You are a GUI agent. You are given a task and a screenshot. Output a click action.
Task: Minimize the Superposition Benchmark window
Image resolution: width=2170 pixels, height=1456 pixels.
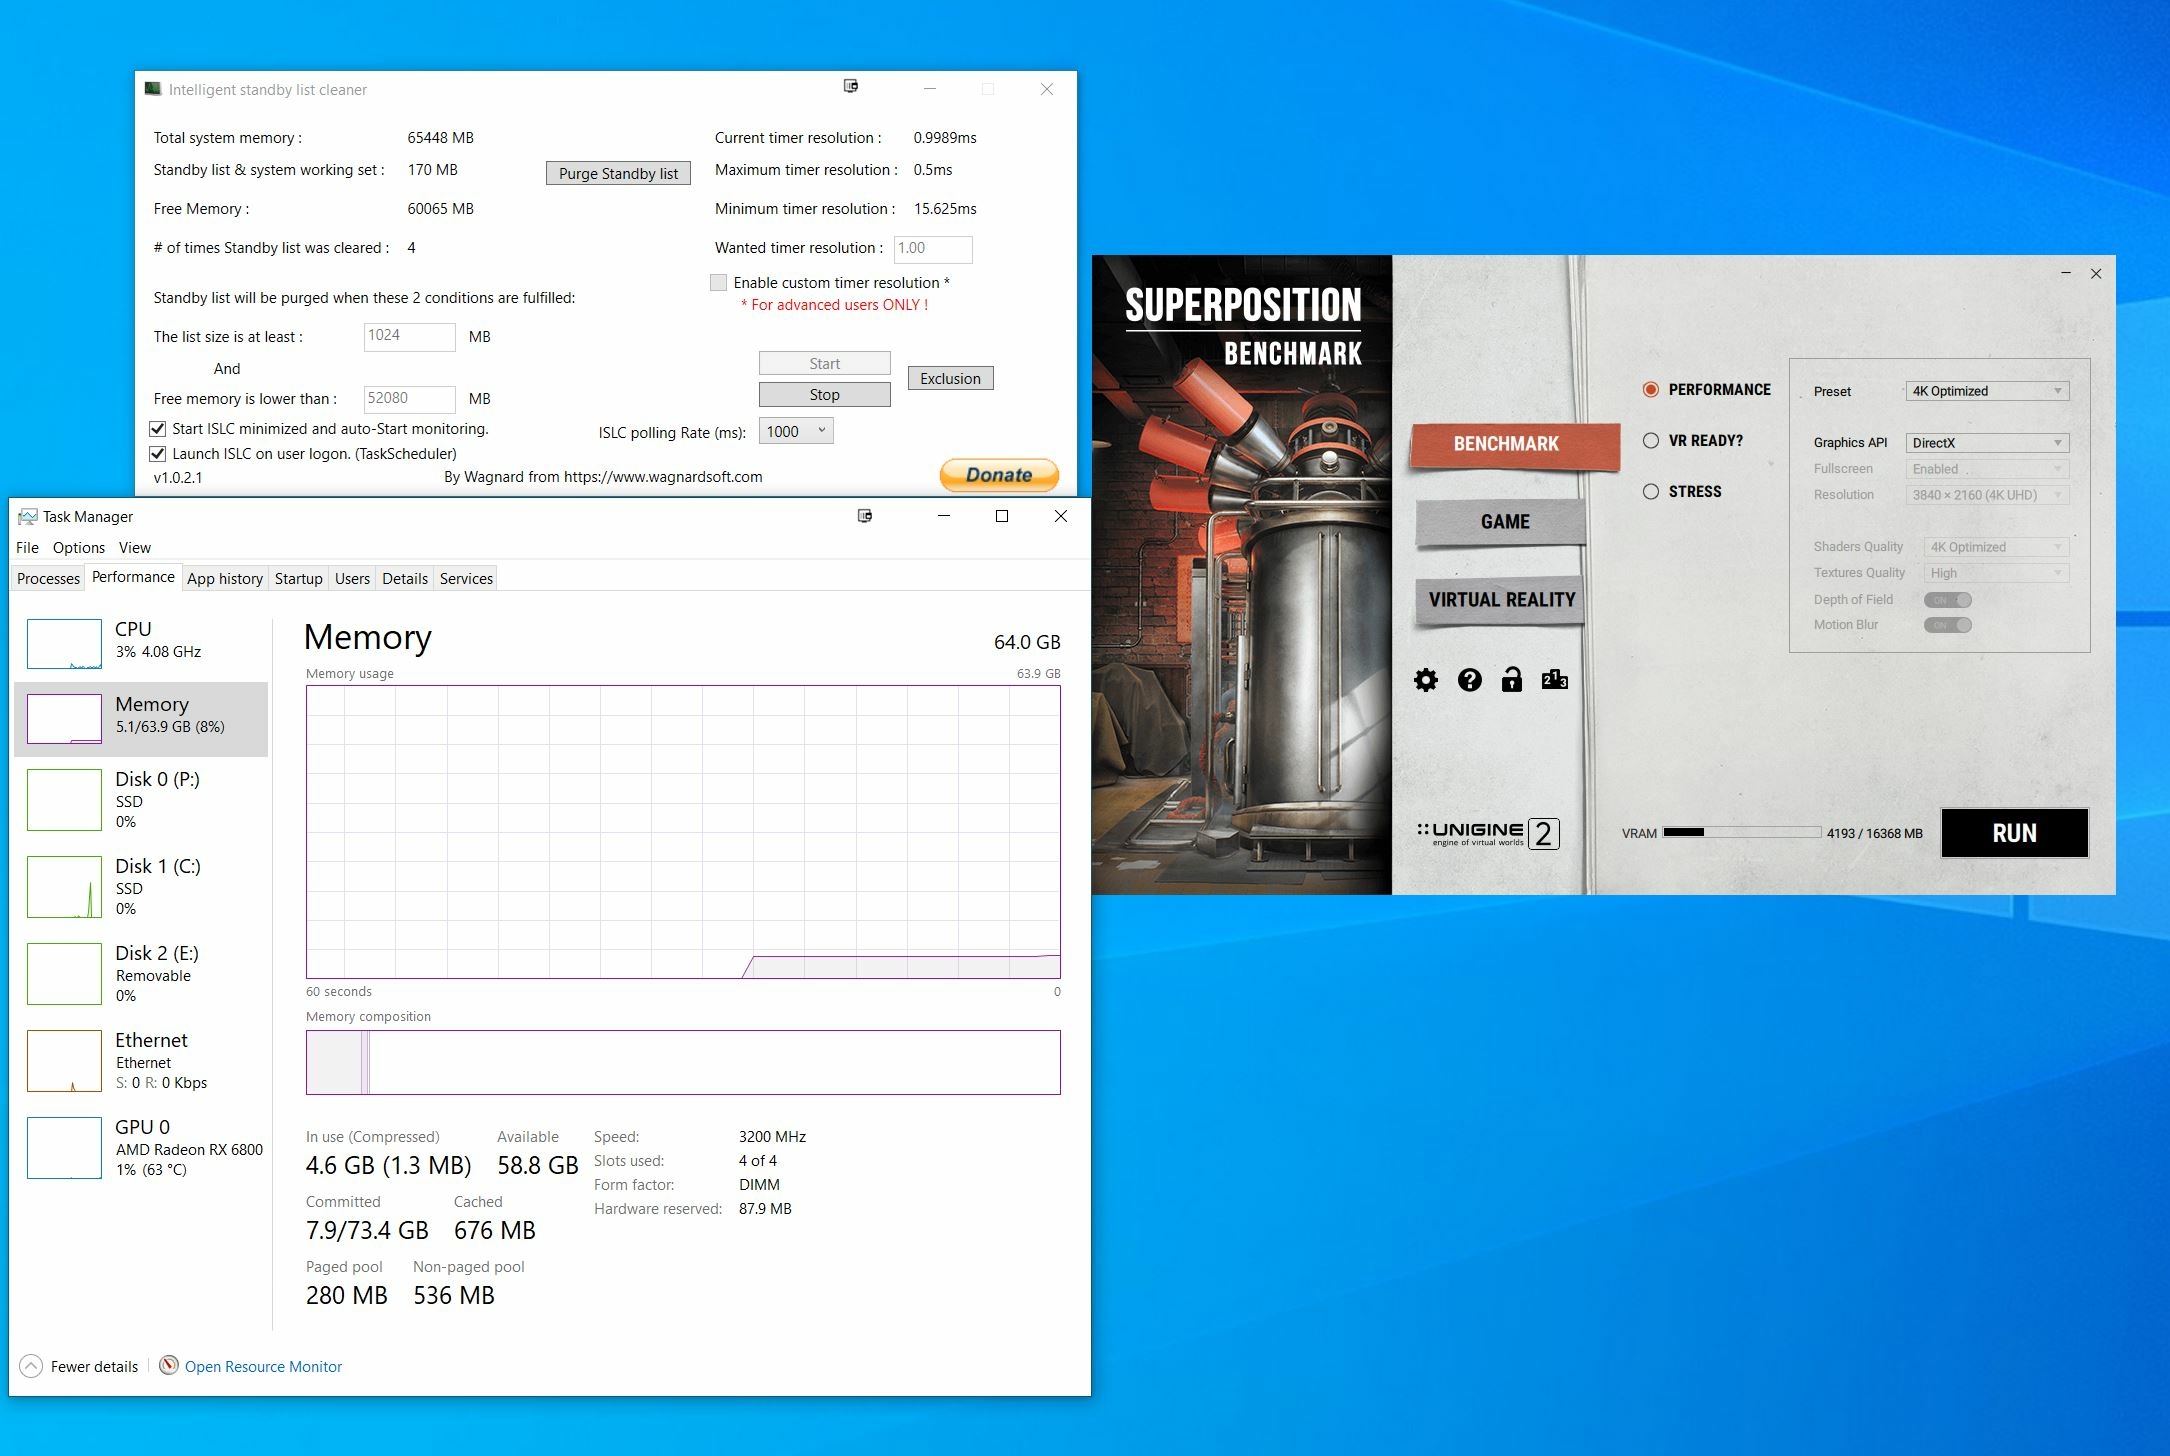2066,273
